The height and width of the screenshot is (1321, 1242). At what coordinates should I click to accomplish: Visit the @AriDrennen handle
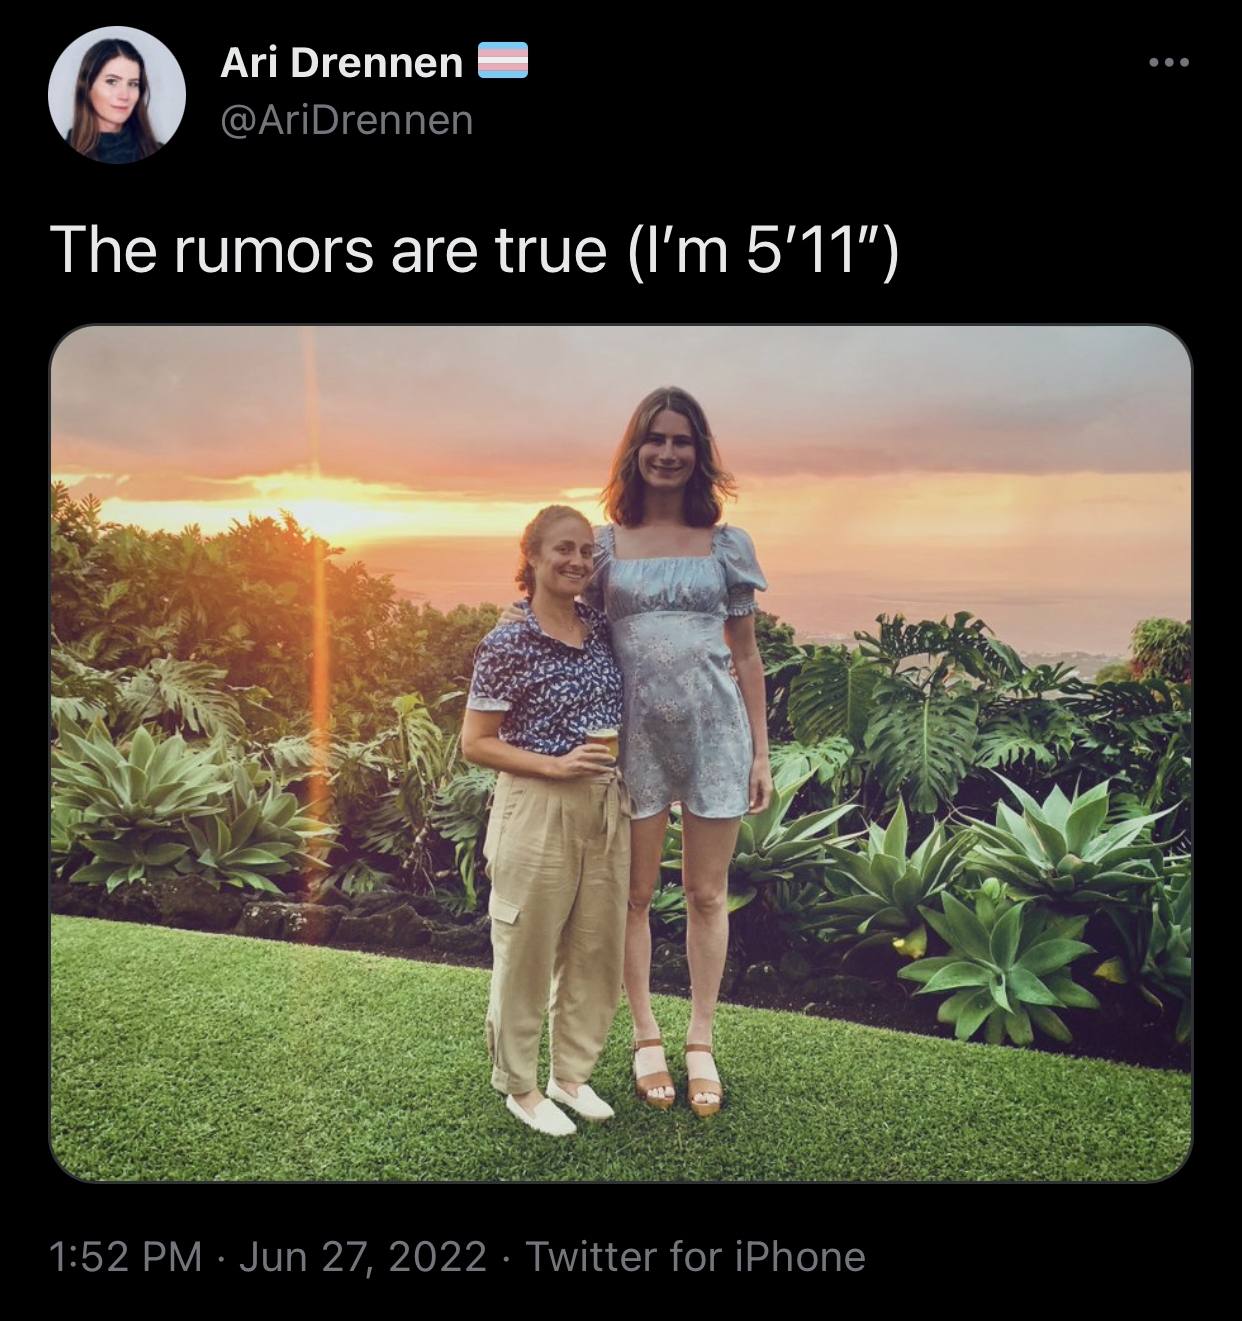click(346, 120)
